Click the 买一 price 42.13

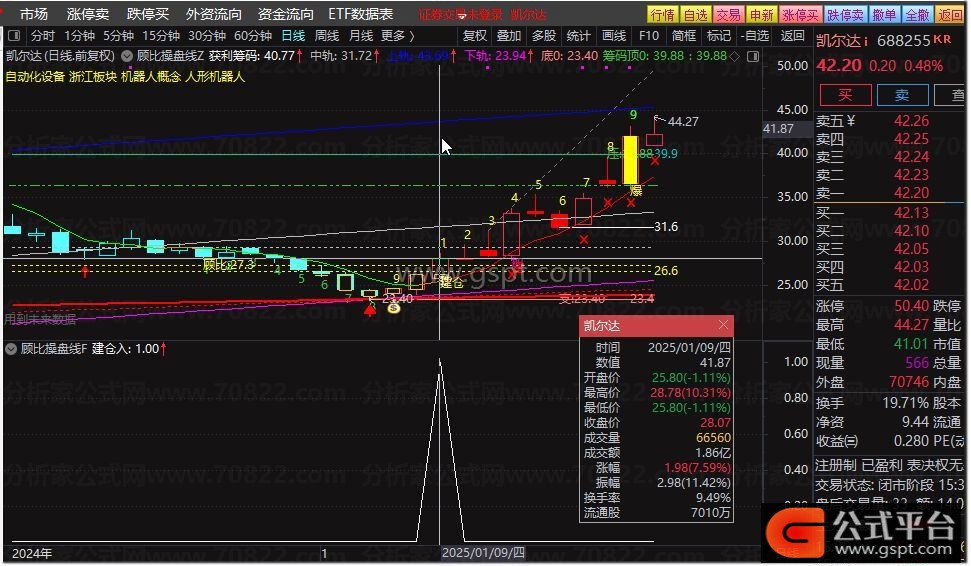pos(911,213)
